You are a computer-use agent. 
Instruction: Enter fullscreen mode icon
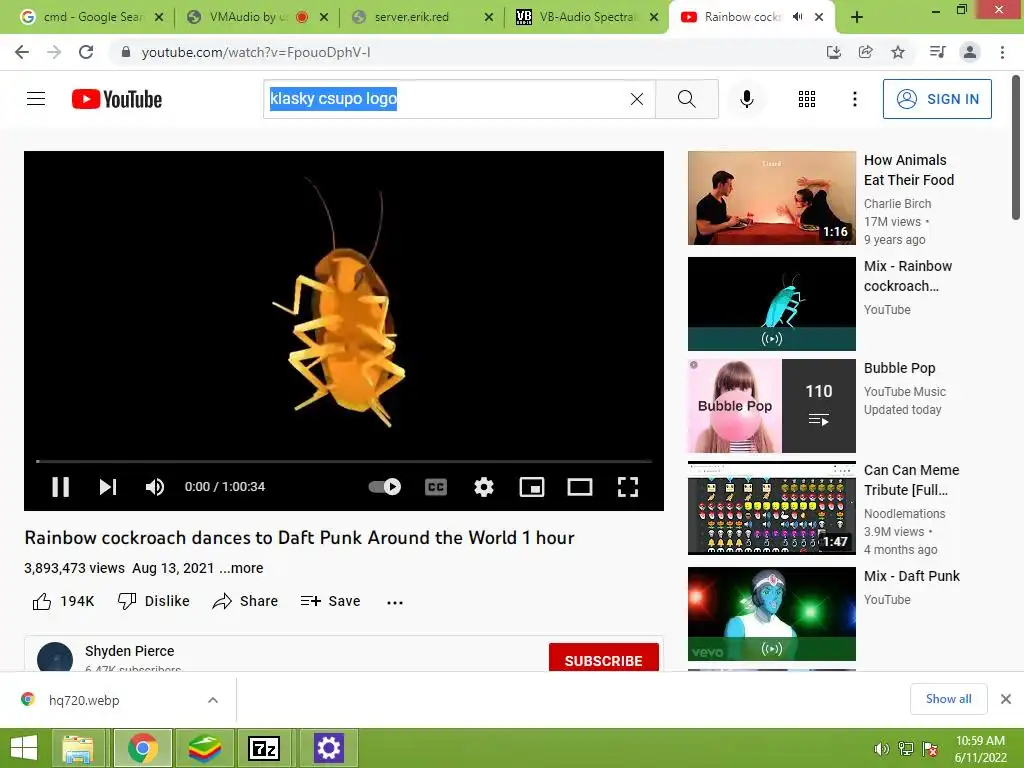tap(628, 487)
